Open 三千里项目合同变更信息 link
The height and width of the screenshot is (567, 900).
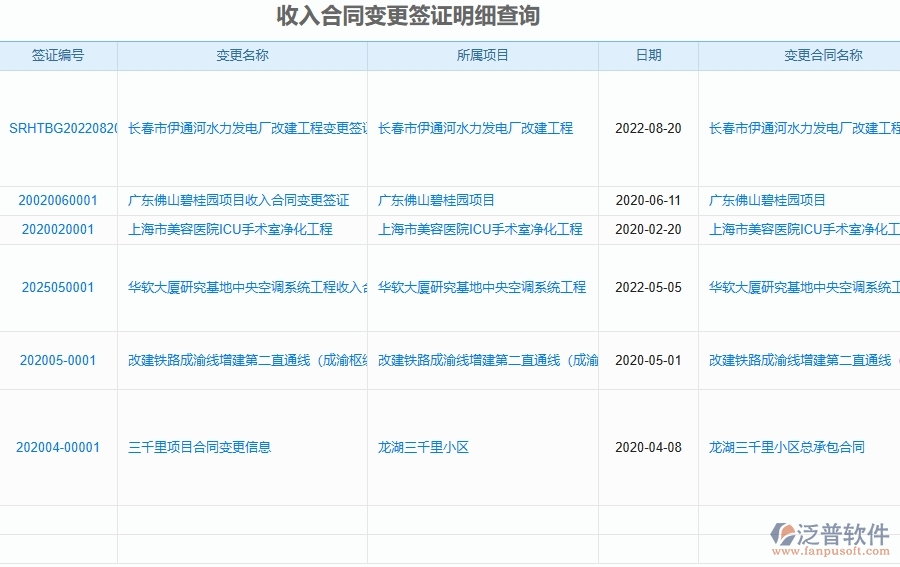[x=199, y=447]
